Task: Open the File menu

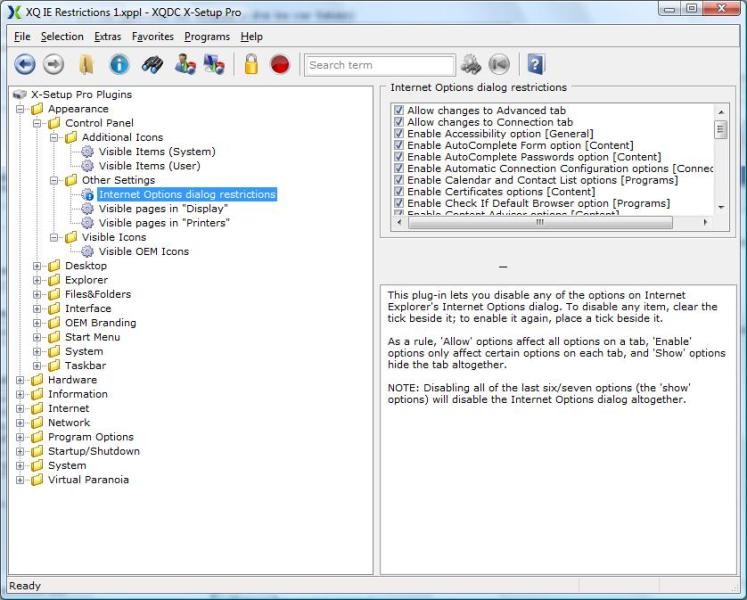Action: tap(22, 37)
